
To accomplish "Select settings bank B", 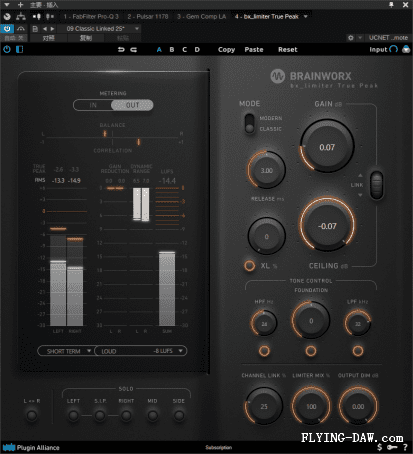I will pos(172,50).
